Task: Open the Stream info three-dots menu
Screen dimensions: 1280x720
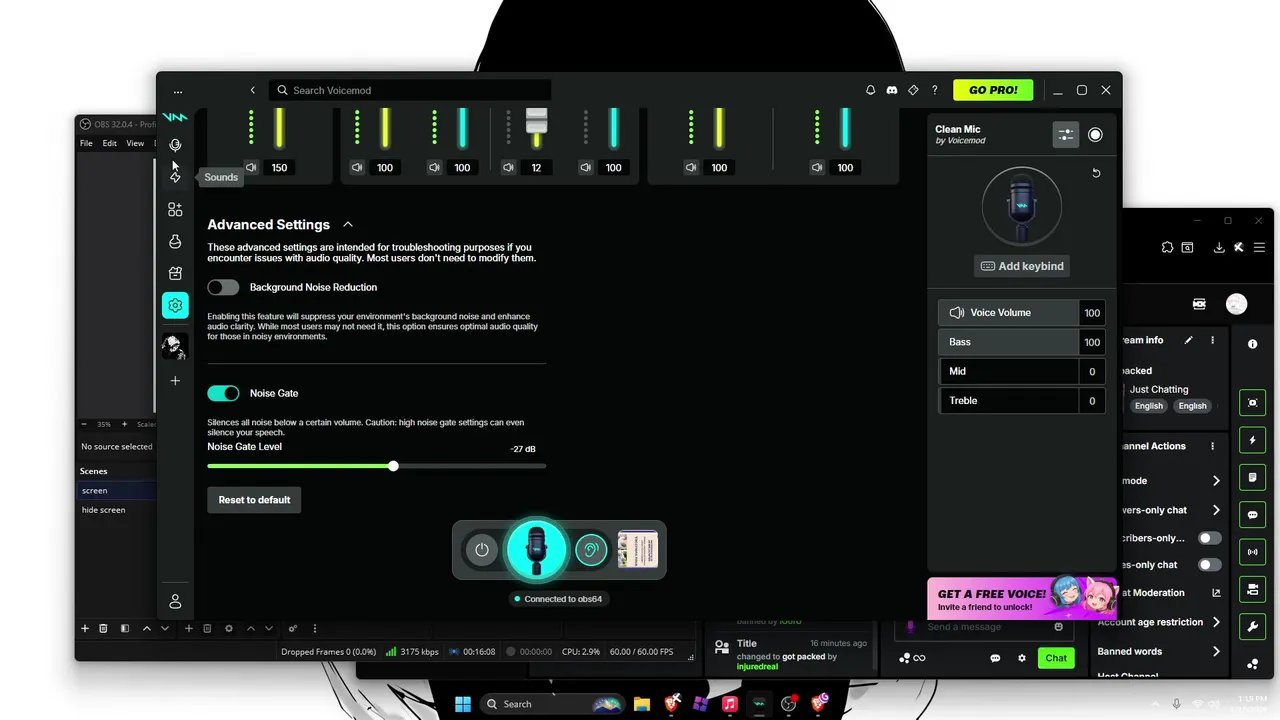Action: [x=1213, y=340]
